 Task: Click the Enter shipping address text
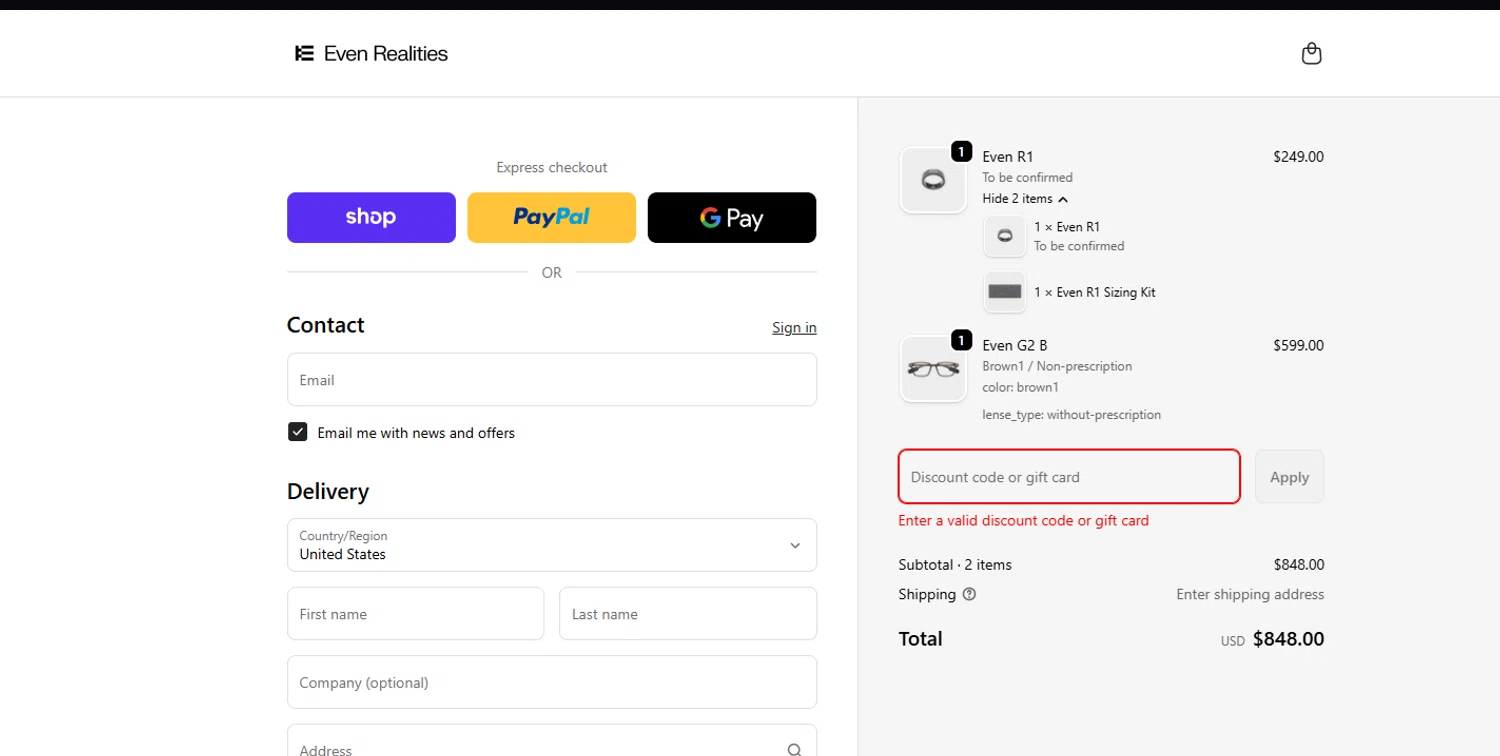(1250, 594)
